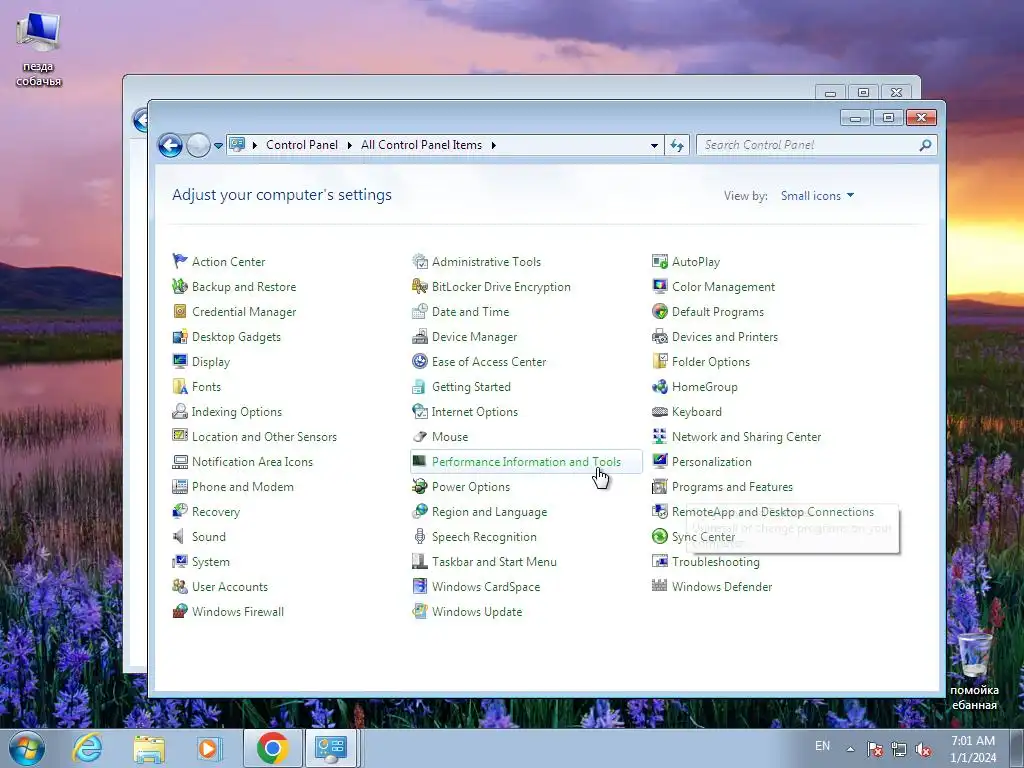Click the Internet Options icon
1024x768 pixels.
click(x=420, y=411)
